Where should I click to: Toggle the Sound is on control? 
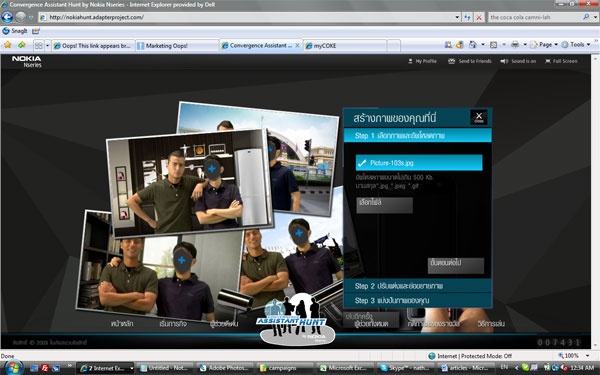[x=518, y=61]
